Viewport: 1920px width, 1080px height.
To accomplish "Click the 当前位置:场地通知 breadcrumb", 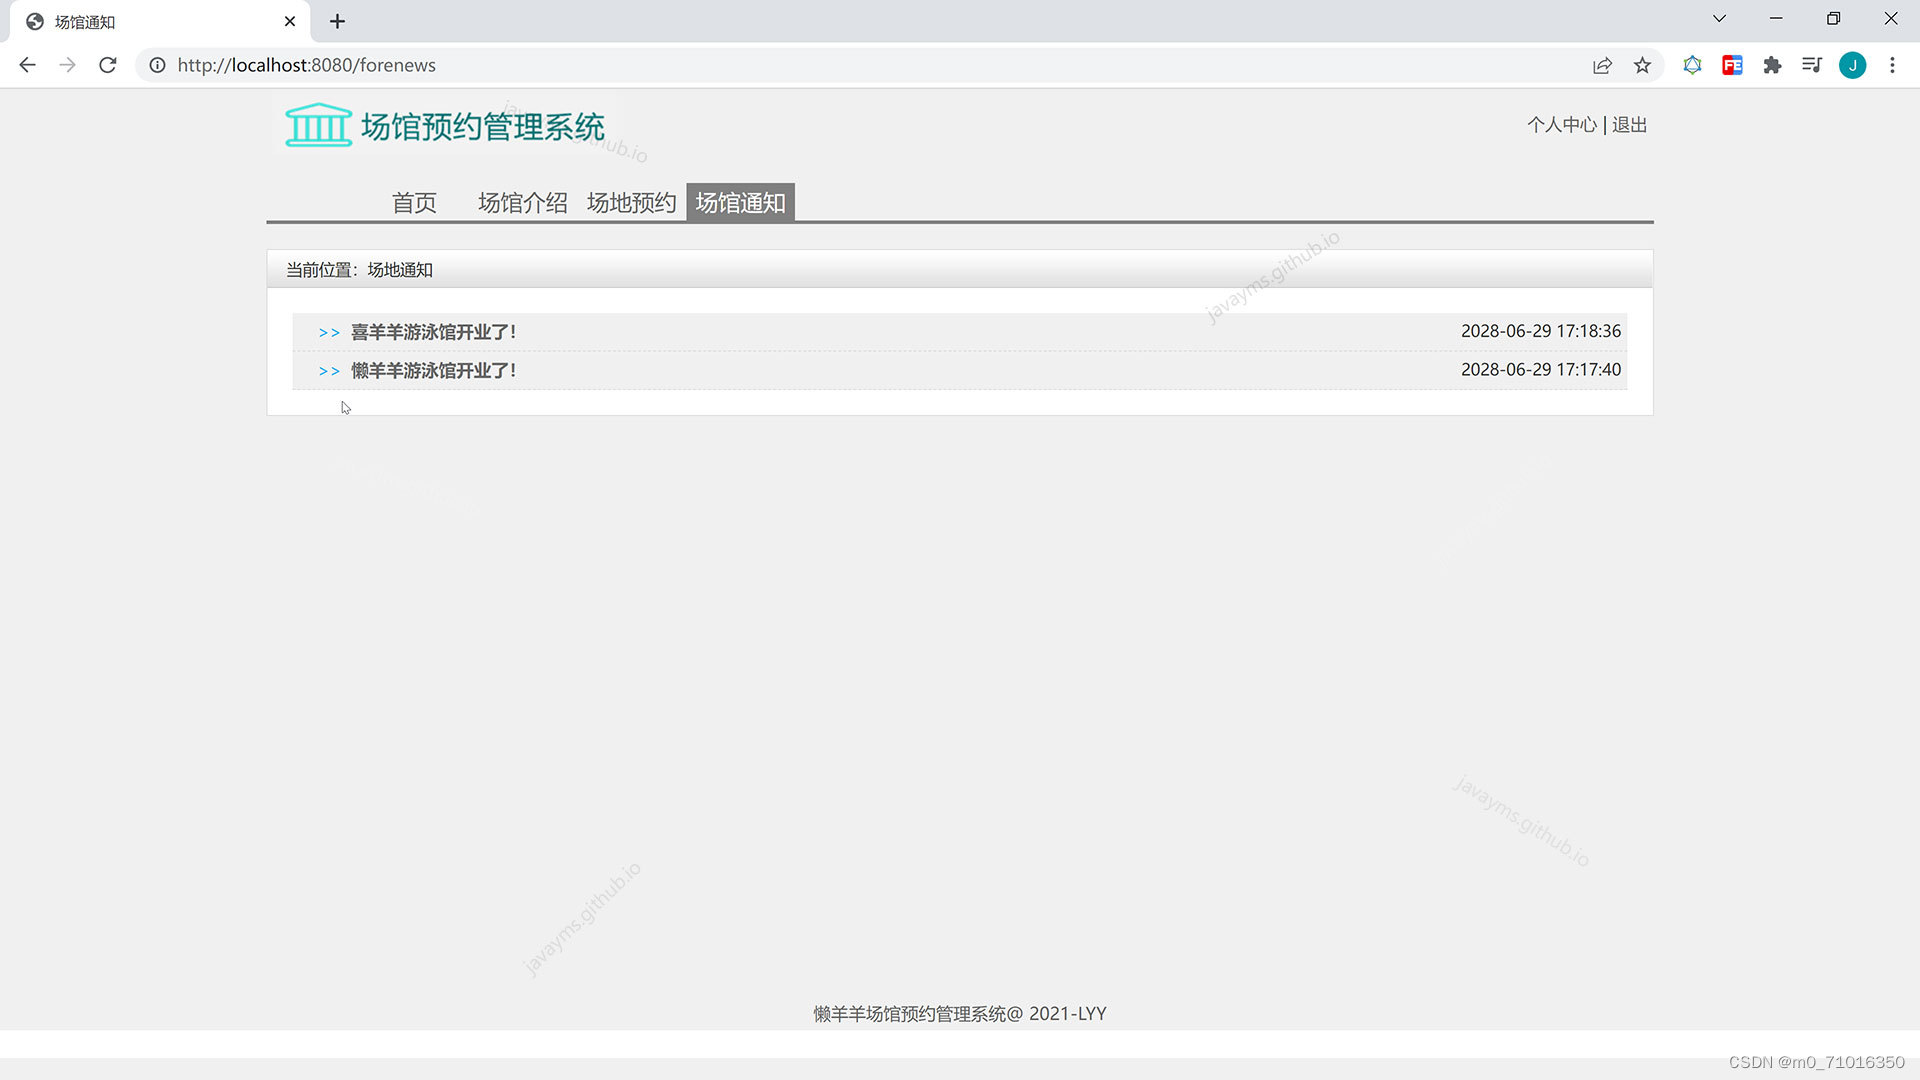I will click(x=359, y=270).
